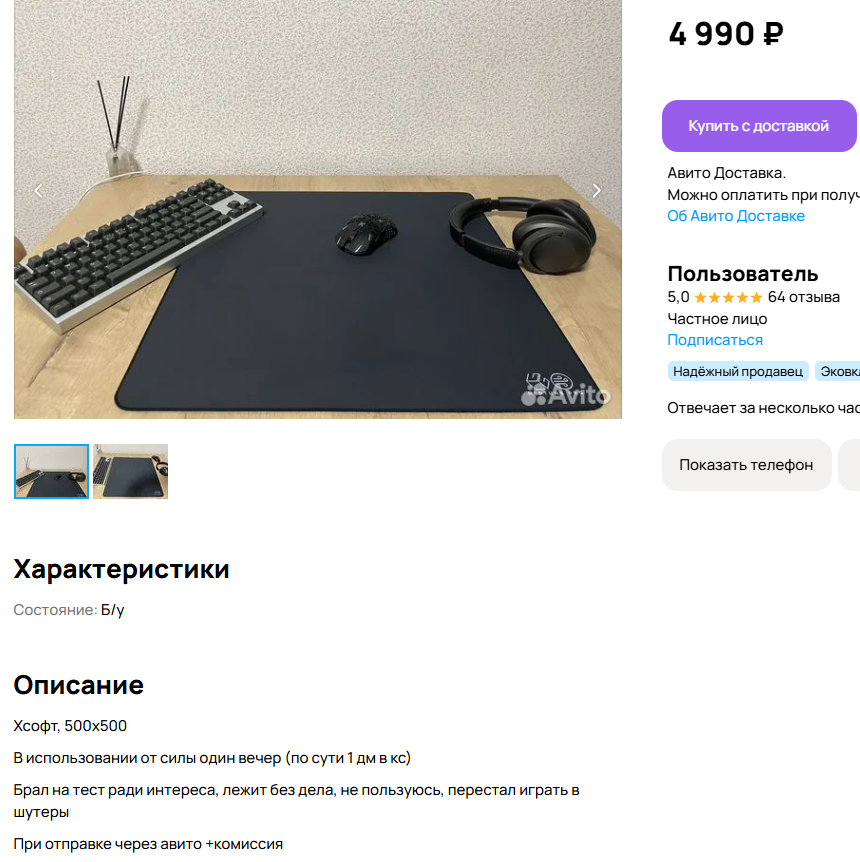Click the Состояние: Б/у characteristic
The width and height of the screenshot is (860, 862).
click(69, 610)
